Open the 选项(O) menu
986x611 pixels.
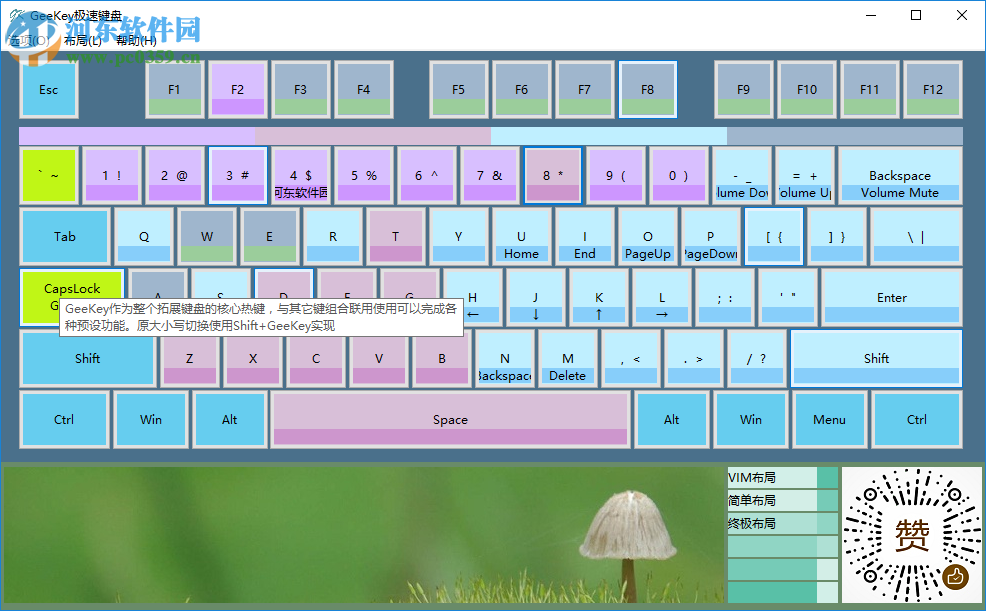tap(28, 41)
